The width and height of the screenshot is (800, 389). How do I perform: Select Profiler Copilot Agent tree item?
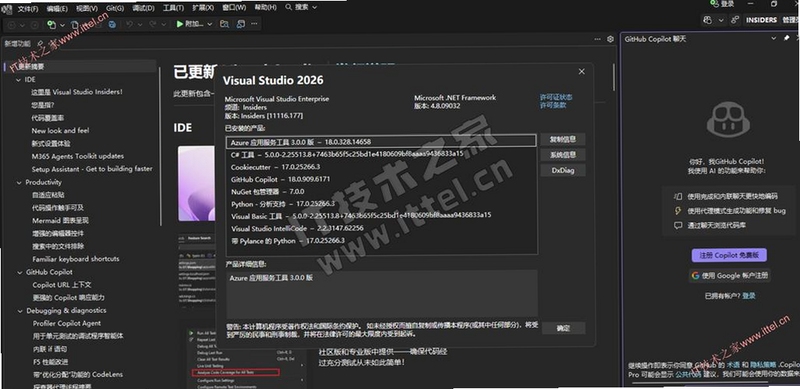point(67,323)
